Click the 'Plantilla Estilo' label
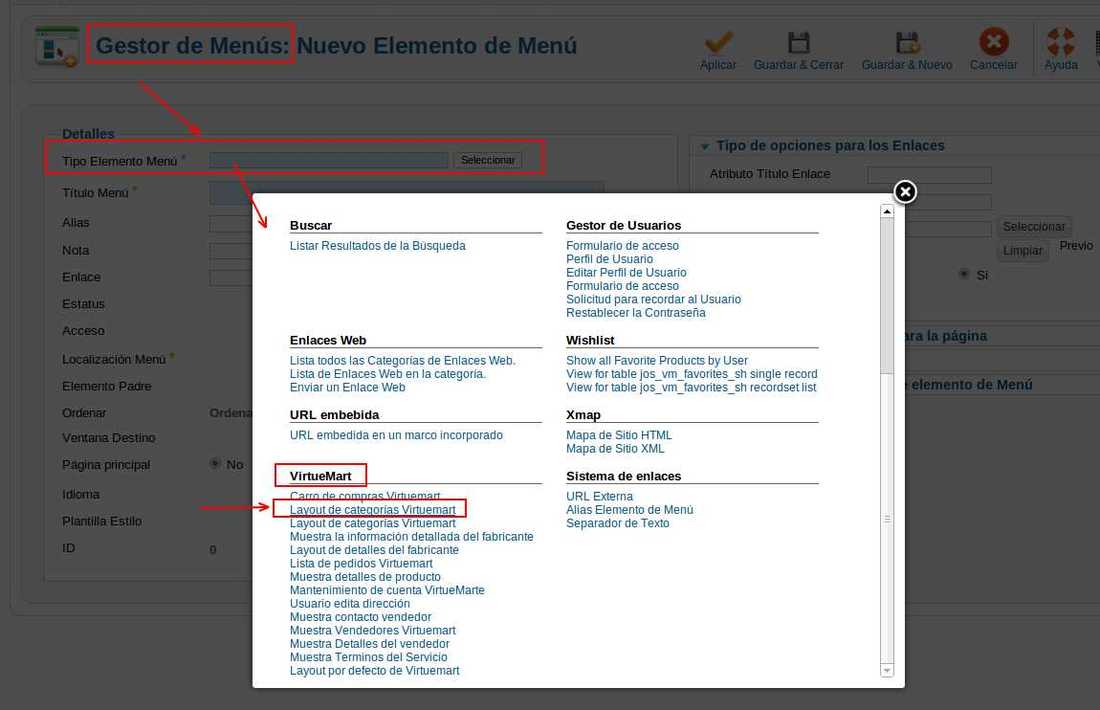 point(102,521)
